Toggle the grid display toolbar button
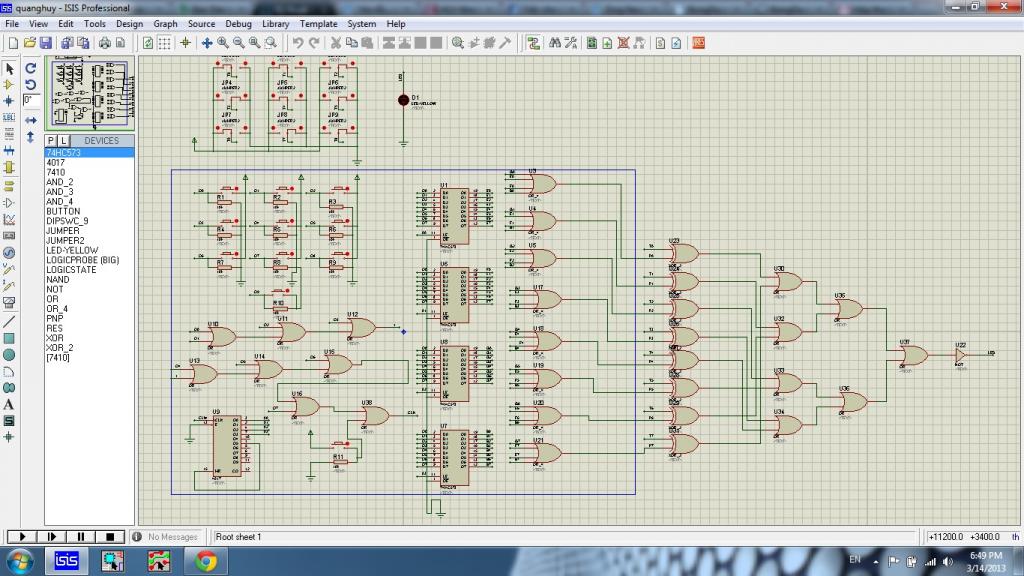Viewport: 1024px width, 576px height. (x=165, y=43)
